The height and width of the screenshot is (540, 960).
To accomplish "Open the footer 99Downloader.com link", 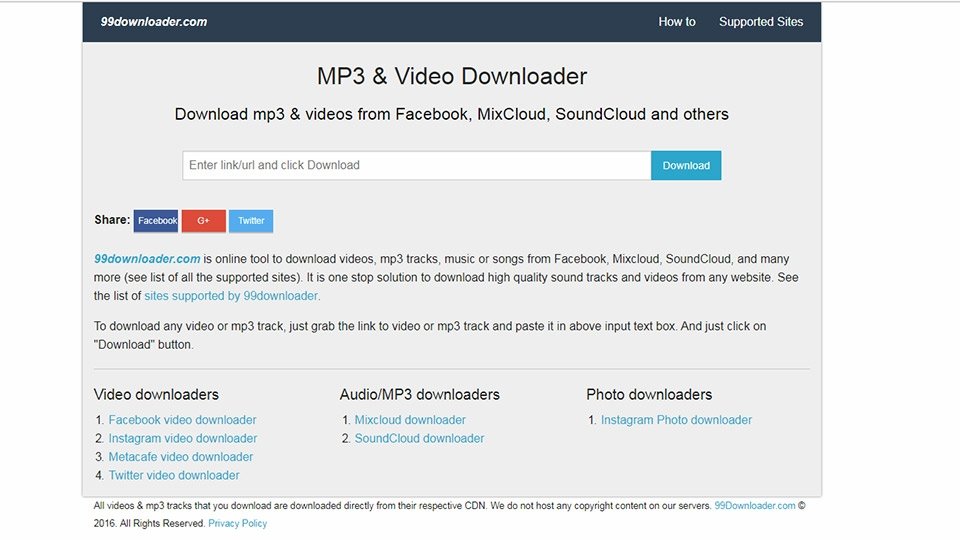I will click(x=755, y=506).
